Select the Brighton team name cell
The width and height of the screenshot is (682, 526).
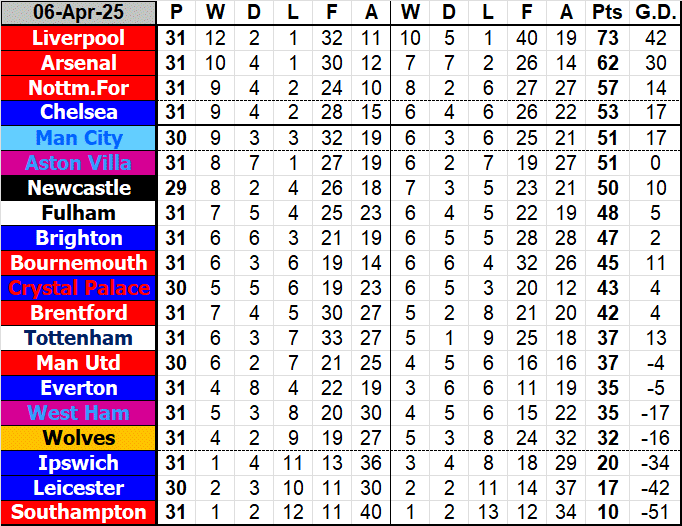coord(79,238)
